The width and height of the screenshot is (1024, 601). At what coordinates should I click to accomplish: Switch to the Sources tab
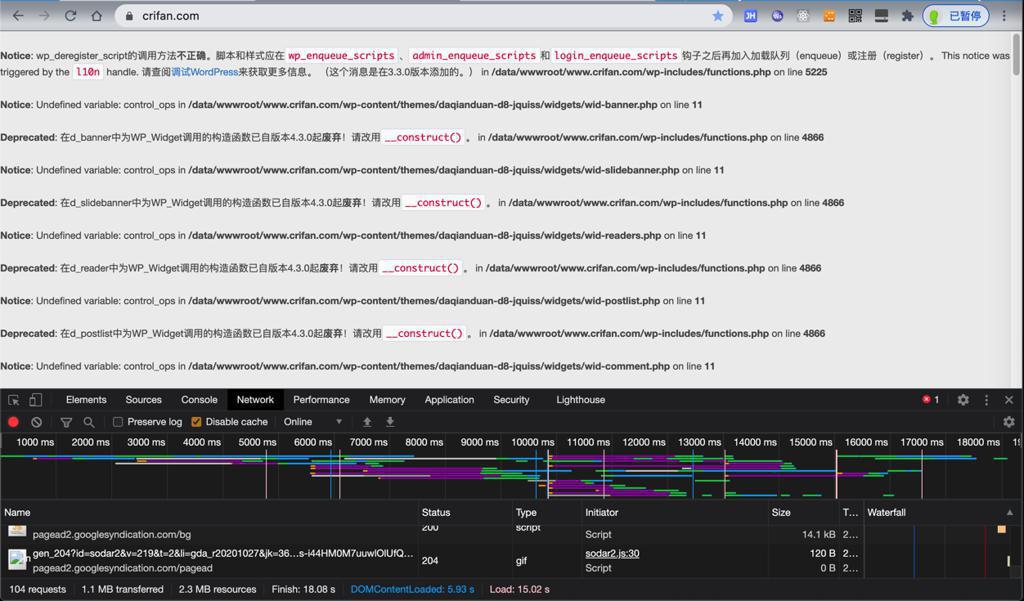pyautogui.click(x=144, y=400)
